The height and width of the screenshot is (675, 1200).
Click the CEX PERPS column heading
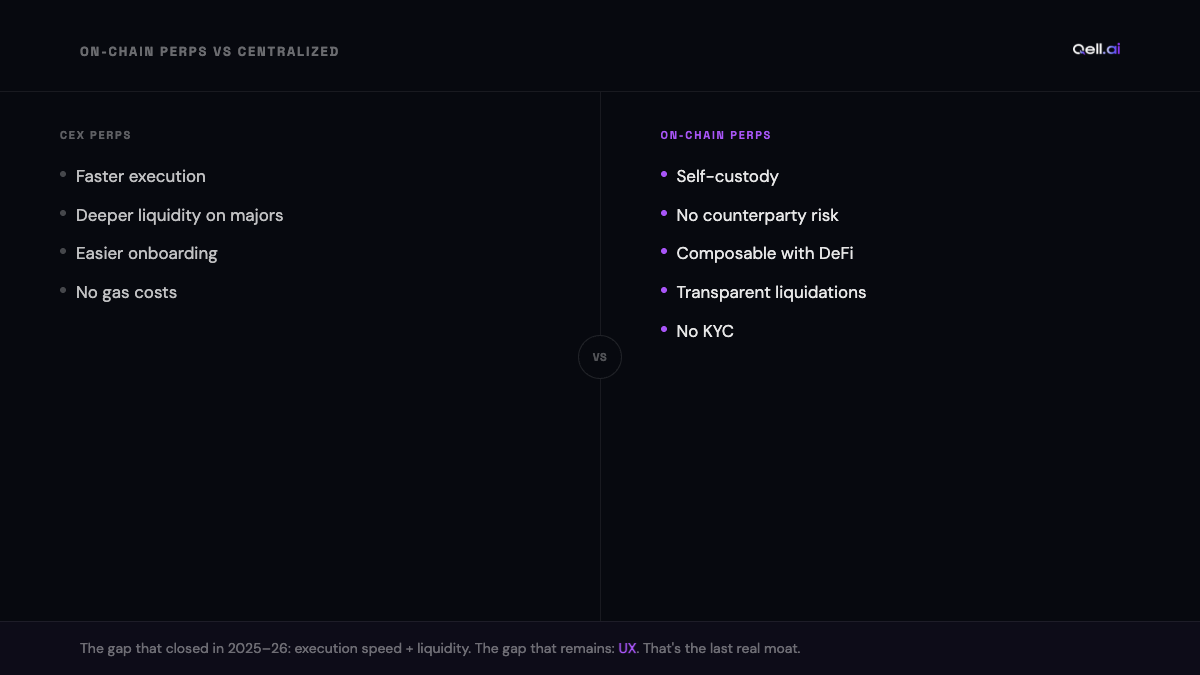click(95, 135)
